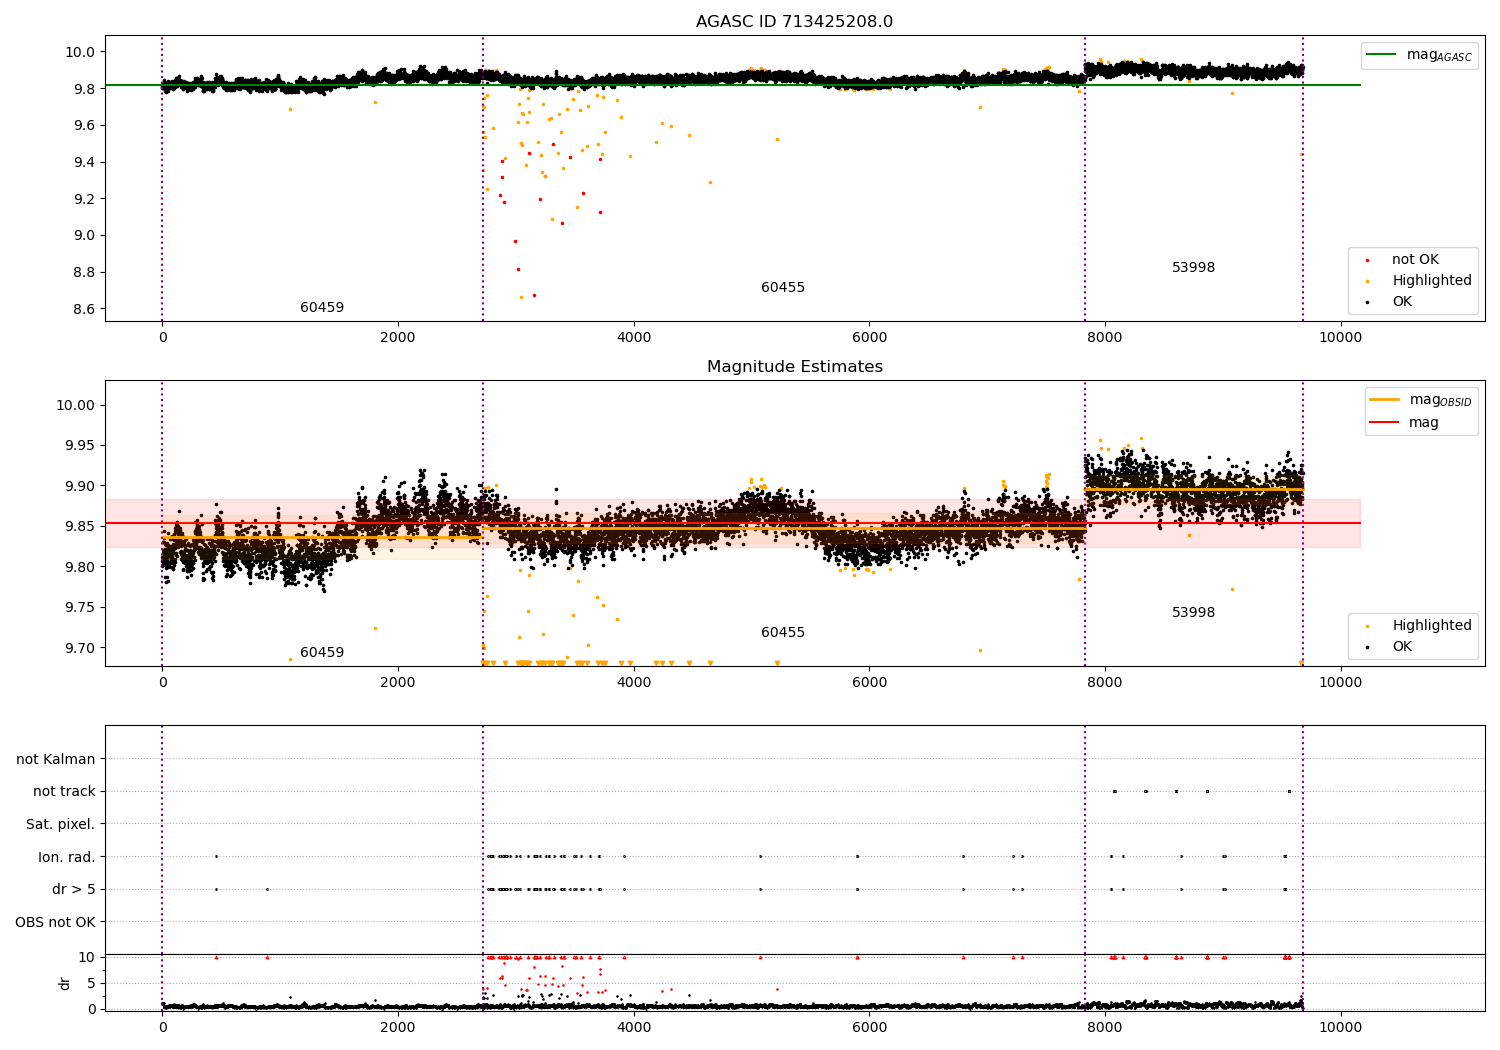Image resolution: width=1500 pixels, height=1050 pixels.
Task: Click the 8.6 y-axis tick of top plot
Action: coord(82,309)
